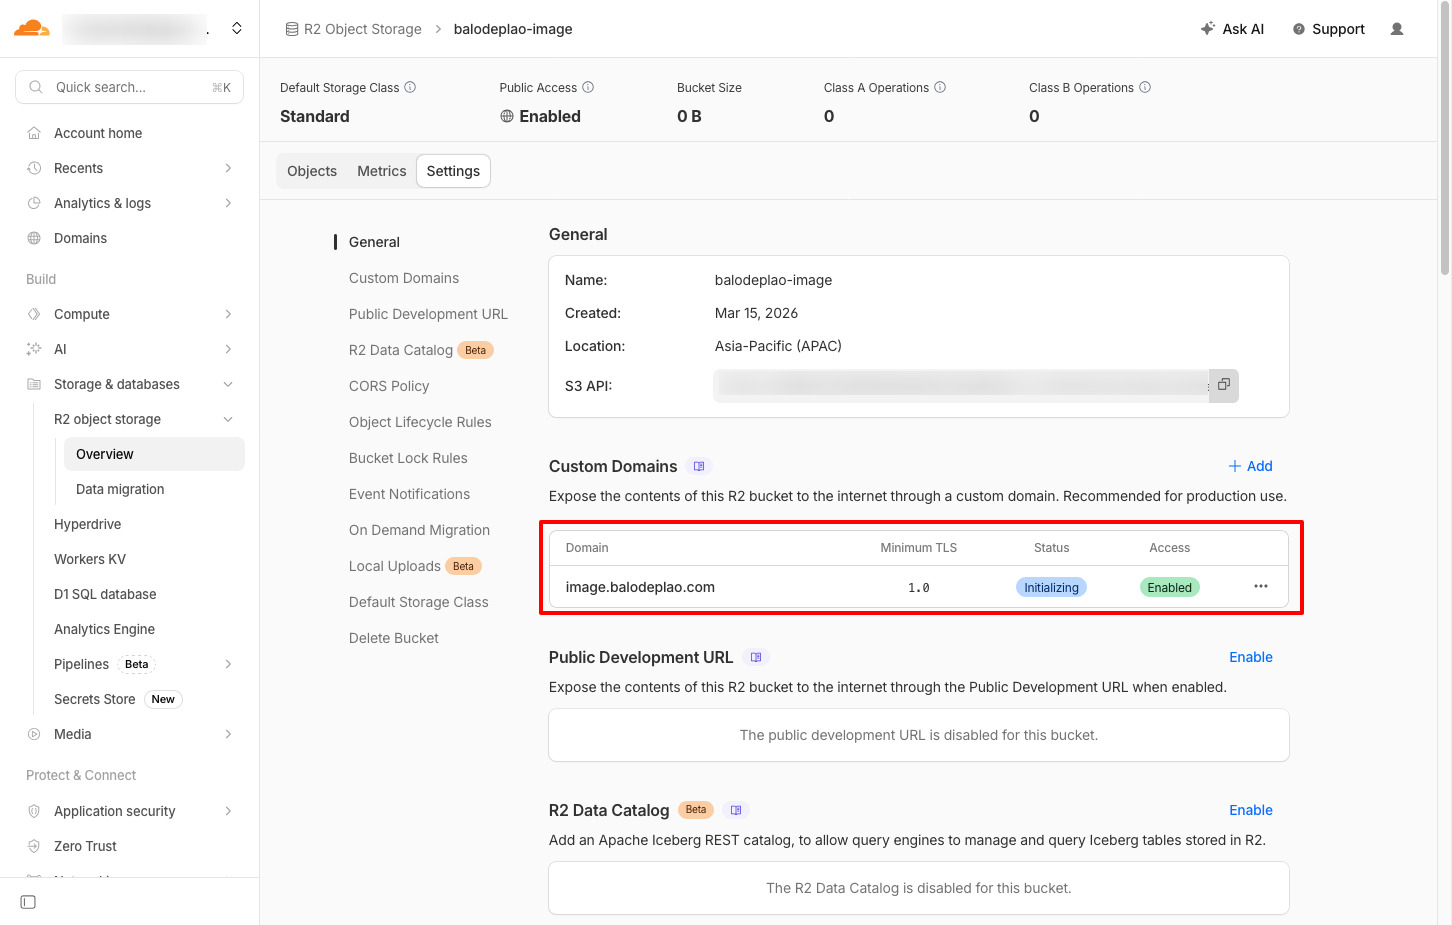
Task: Expand the Compute menu
Action: (x=228, y=315)
